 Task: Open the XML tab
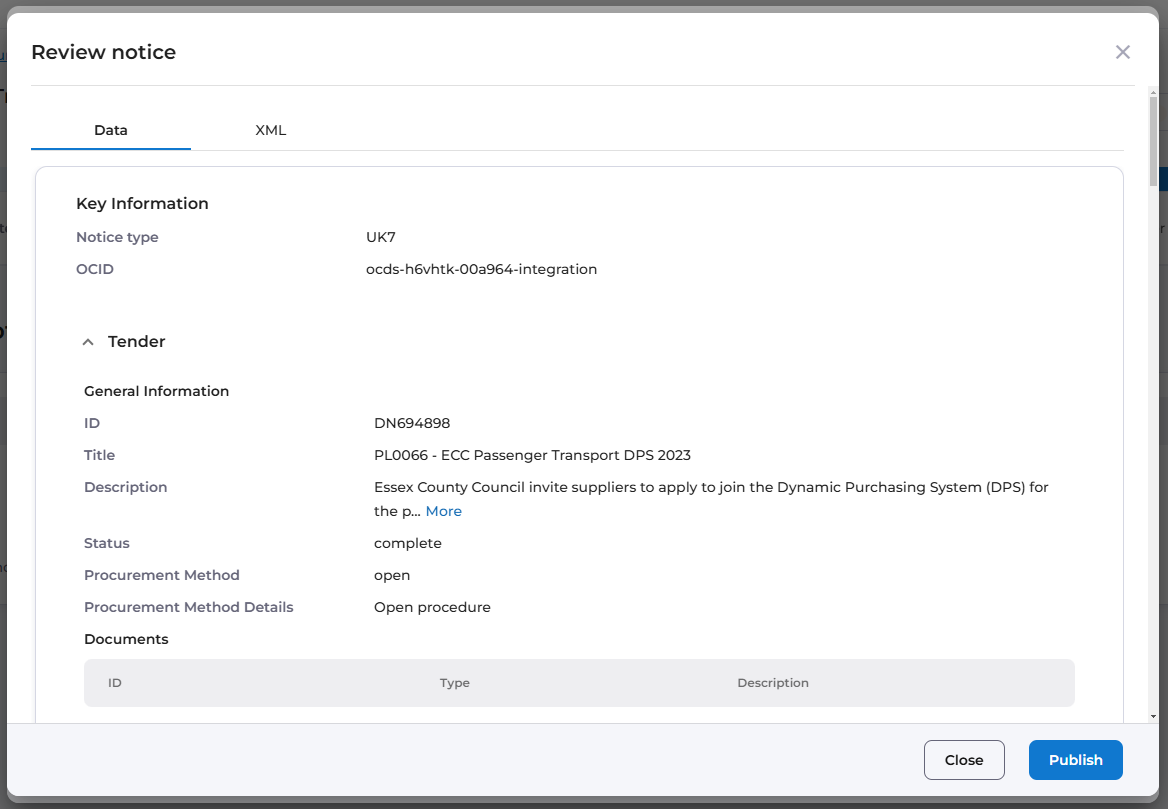click(x=271, y=130)
